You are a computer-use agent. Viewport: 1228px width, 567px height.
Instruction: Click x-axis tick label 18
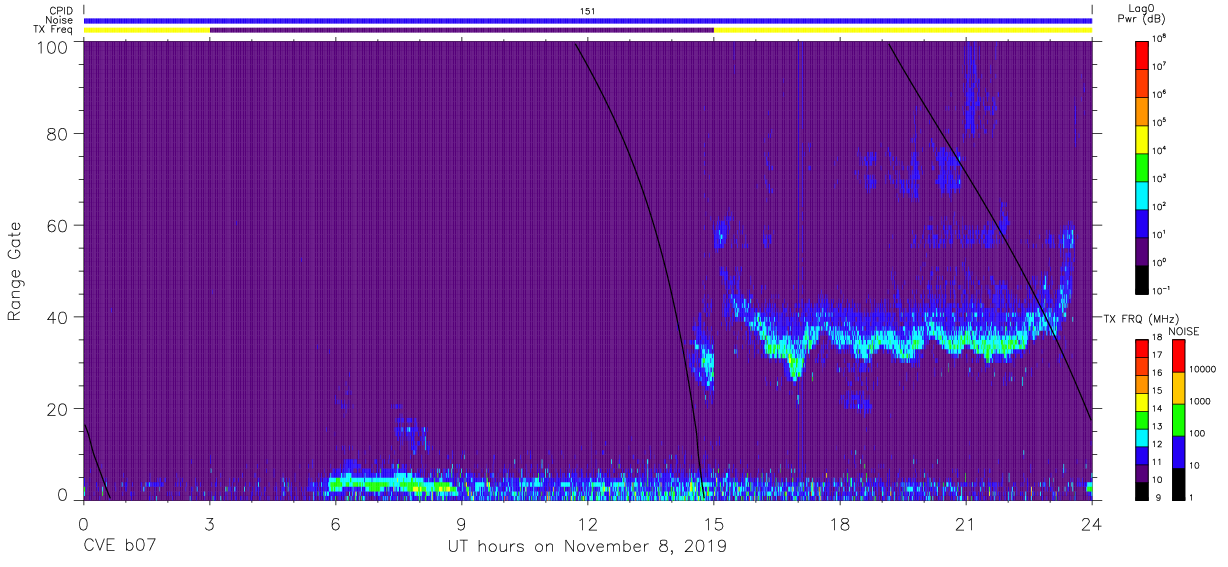[x=839, y=522]
